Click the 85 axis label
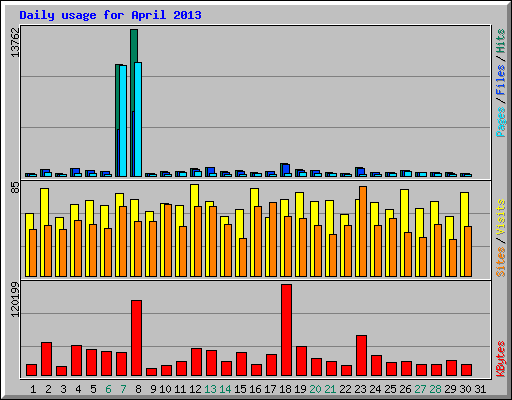 (x=15, y=188)
